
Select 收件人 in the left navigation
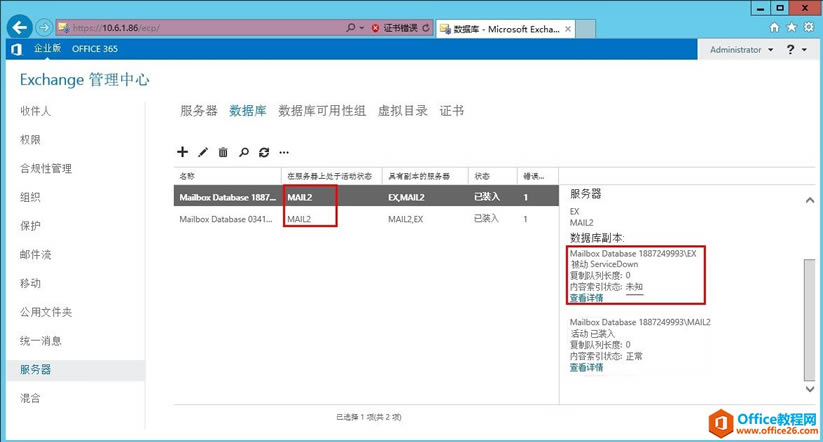pyautogui.click(x=35, y=111)
